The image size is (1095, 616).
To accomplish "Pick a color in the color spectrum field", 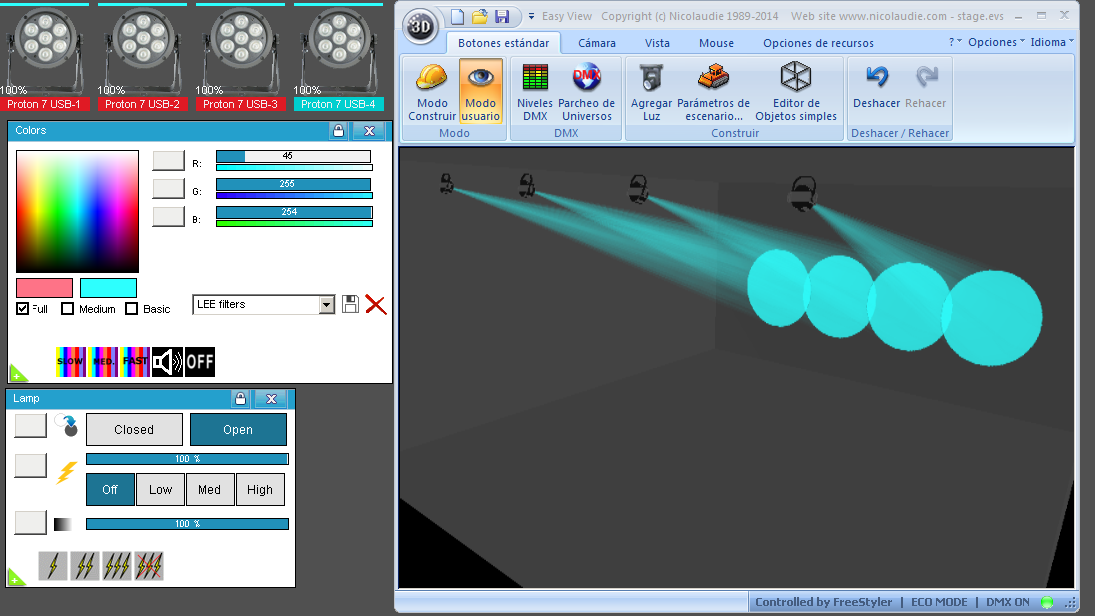I will tap(78, 211).
